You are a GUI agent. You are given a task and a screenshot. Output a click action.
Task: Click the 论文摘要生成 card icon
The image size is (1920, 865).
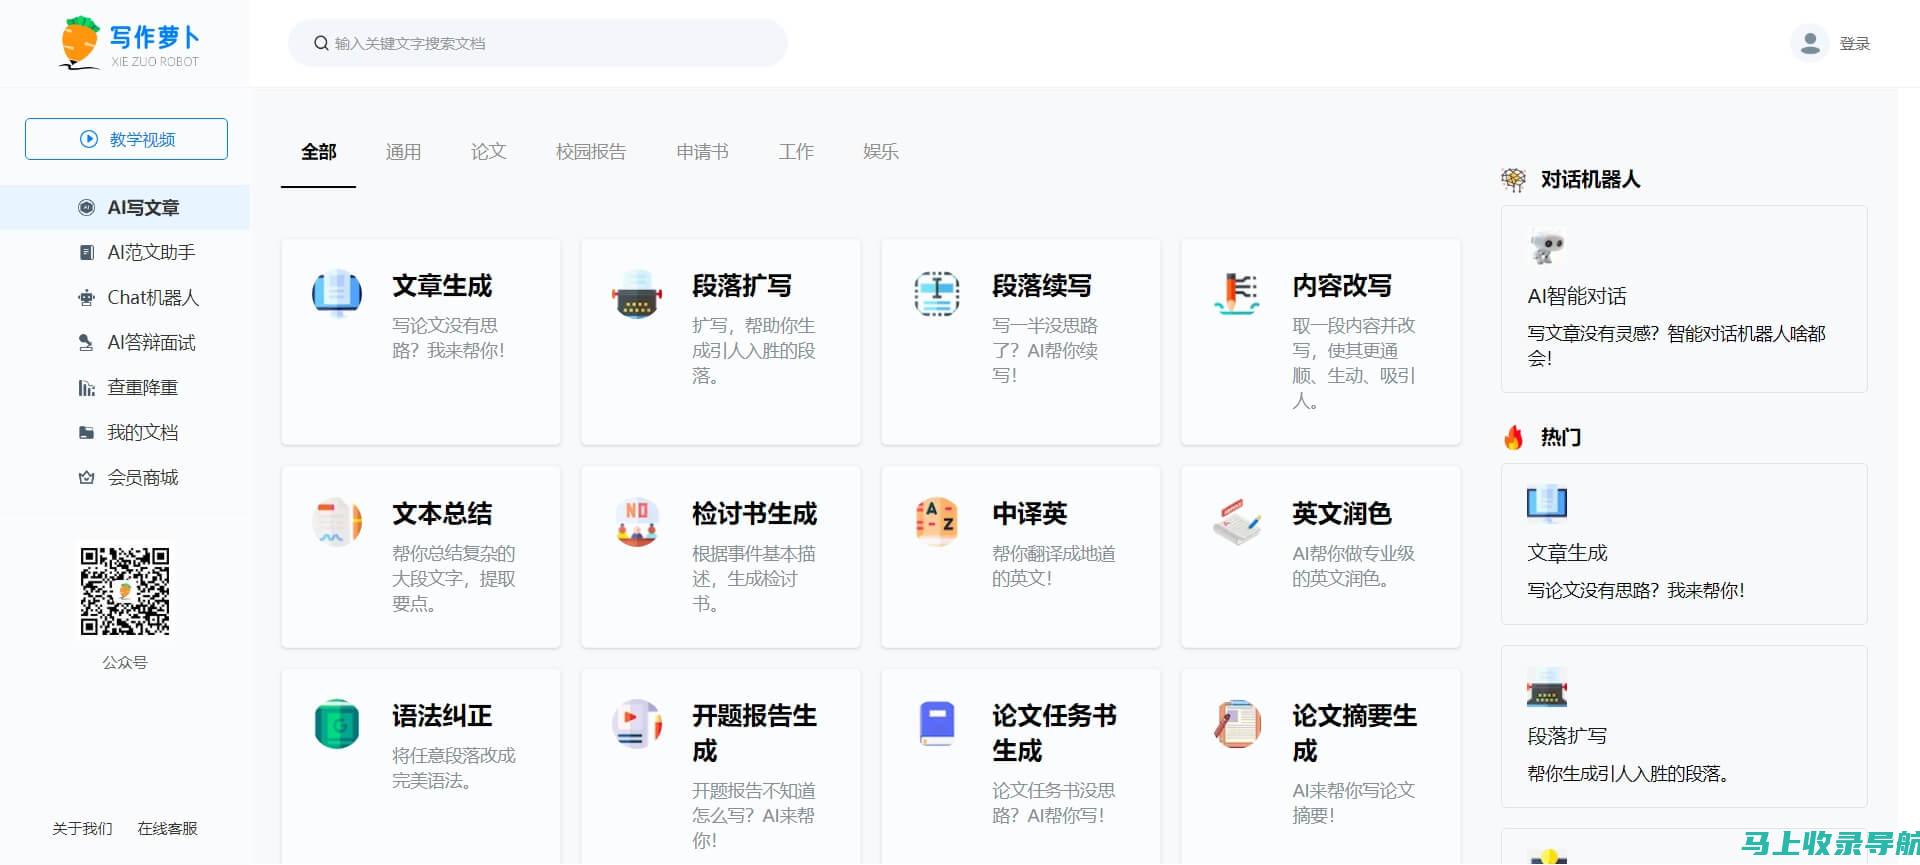[x=1237, y=723]
